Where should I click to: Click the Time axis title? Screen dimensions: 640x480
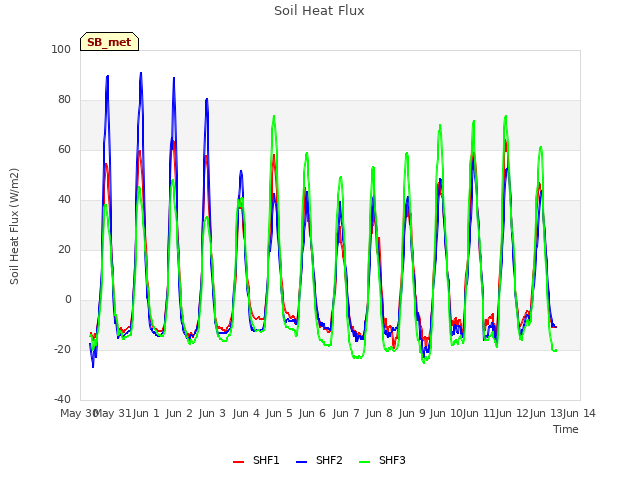566,429
